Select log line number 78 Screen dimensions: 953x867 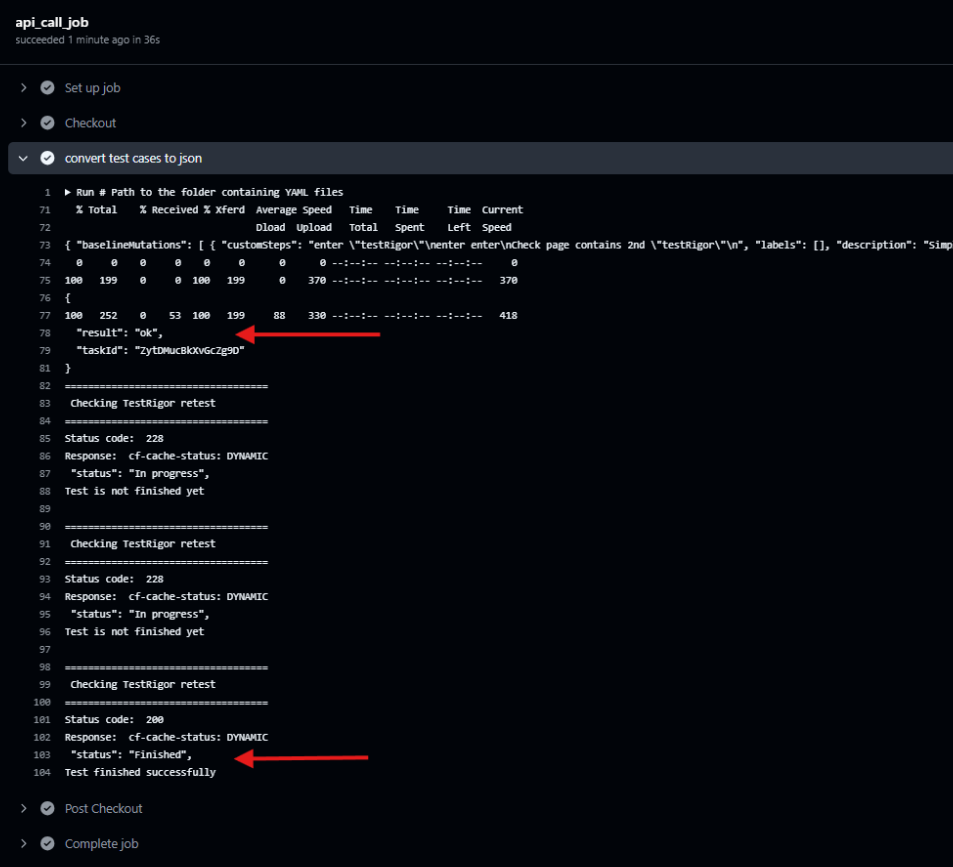(x=44, y=333)
